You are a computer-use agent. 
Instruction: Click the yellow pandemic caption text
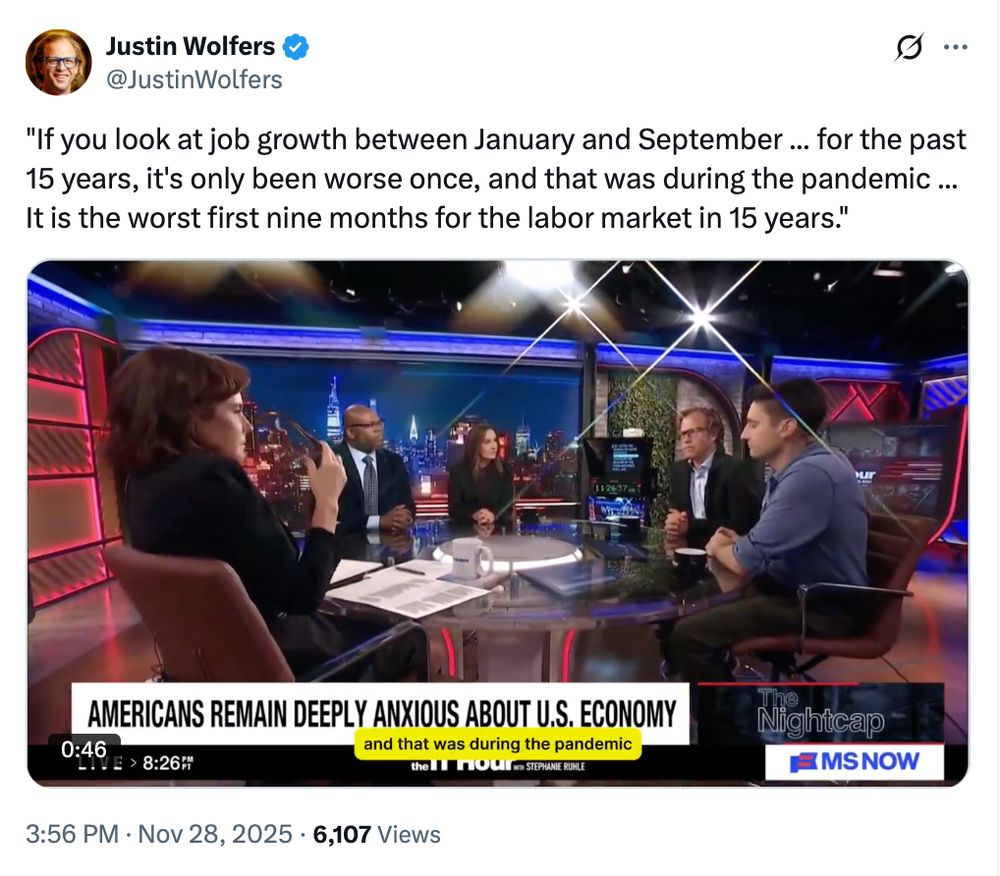coord(497,744)
